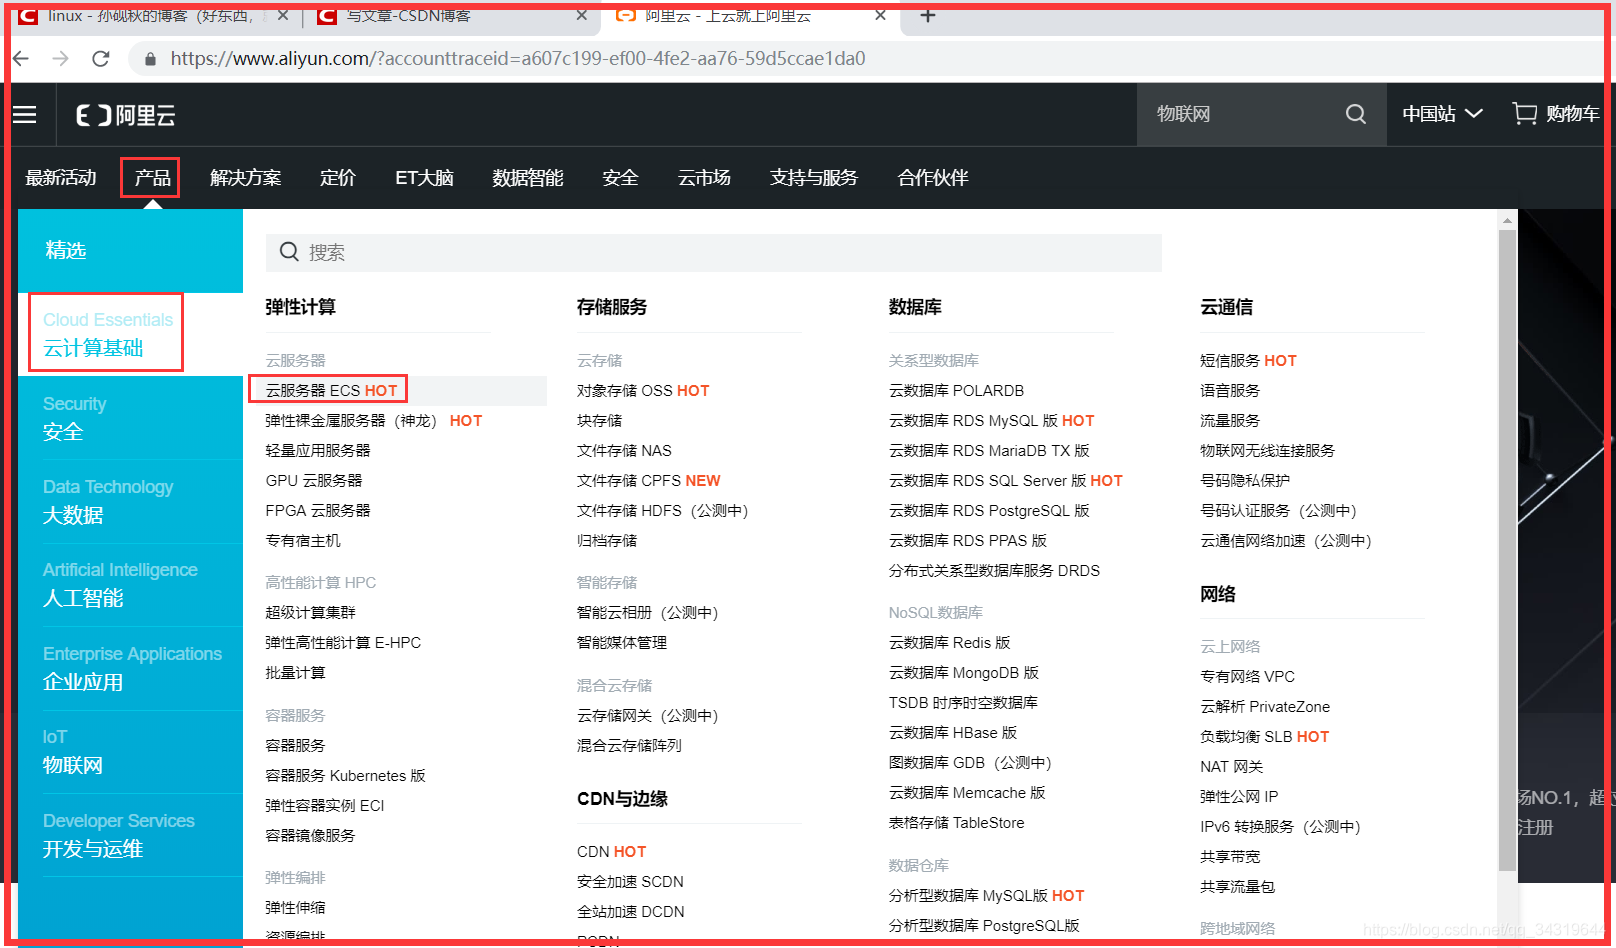This screenshot has width=1616, height=948.
Task: Open 云数据库 RDS MySQL 版 link
Action: tap(991, 420)
